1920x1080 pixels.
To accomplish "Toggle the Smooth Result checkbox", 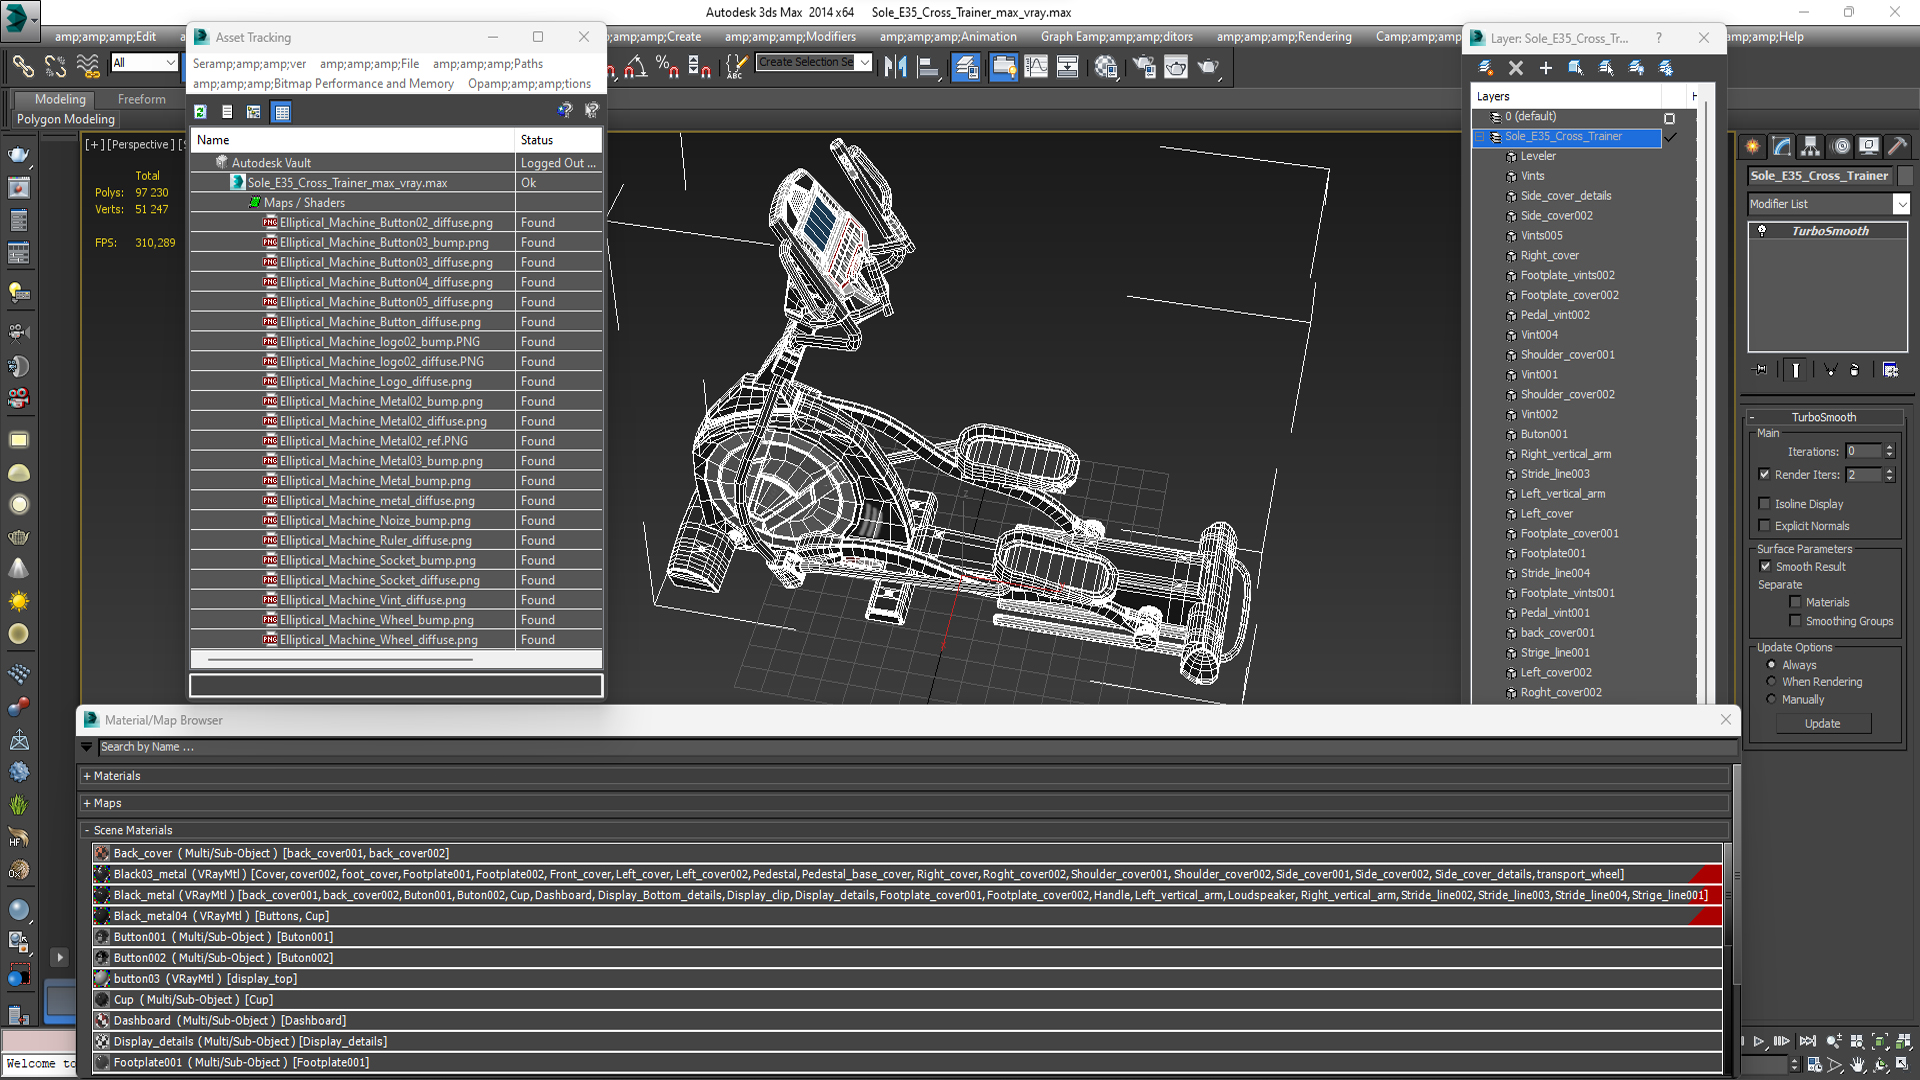I will point(1766,567).
